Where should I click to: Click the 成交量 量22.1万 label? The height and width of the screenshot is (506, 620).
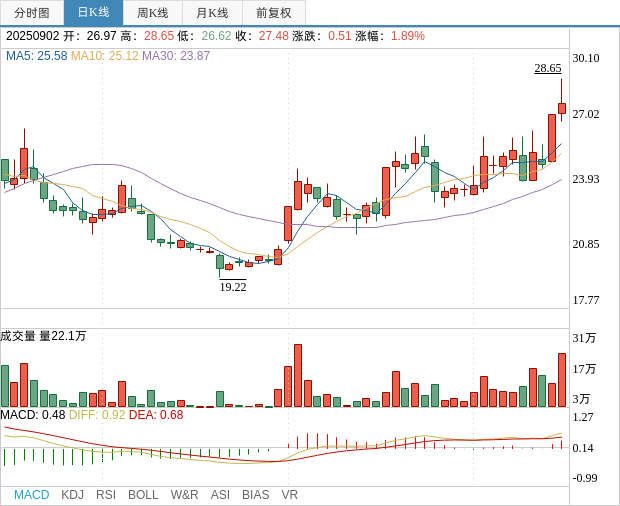pyautogui.click(x=43, y=336)
